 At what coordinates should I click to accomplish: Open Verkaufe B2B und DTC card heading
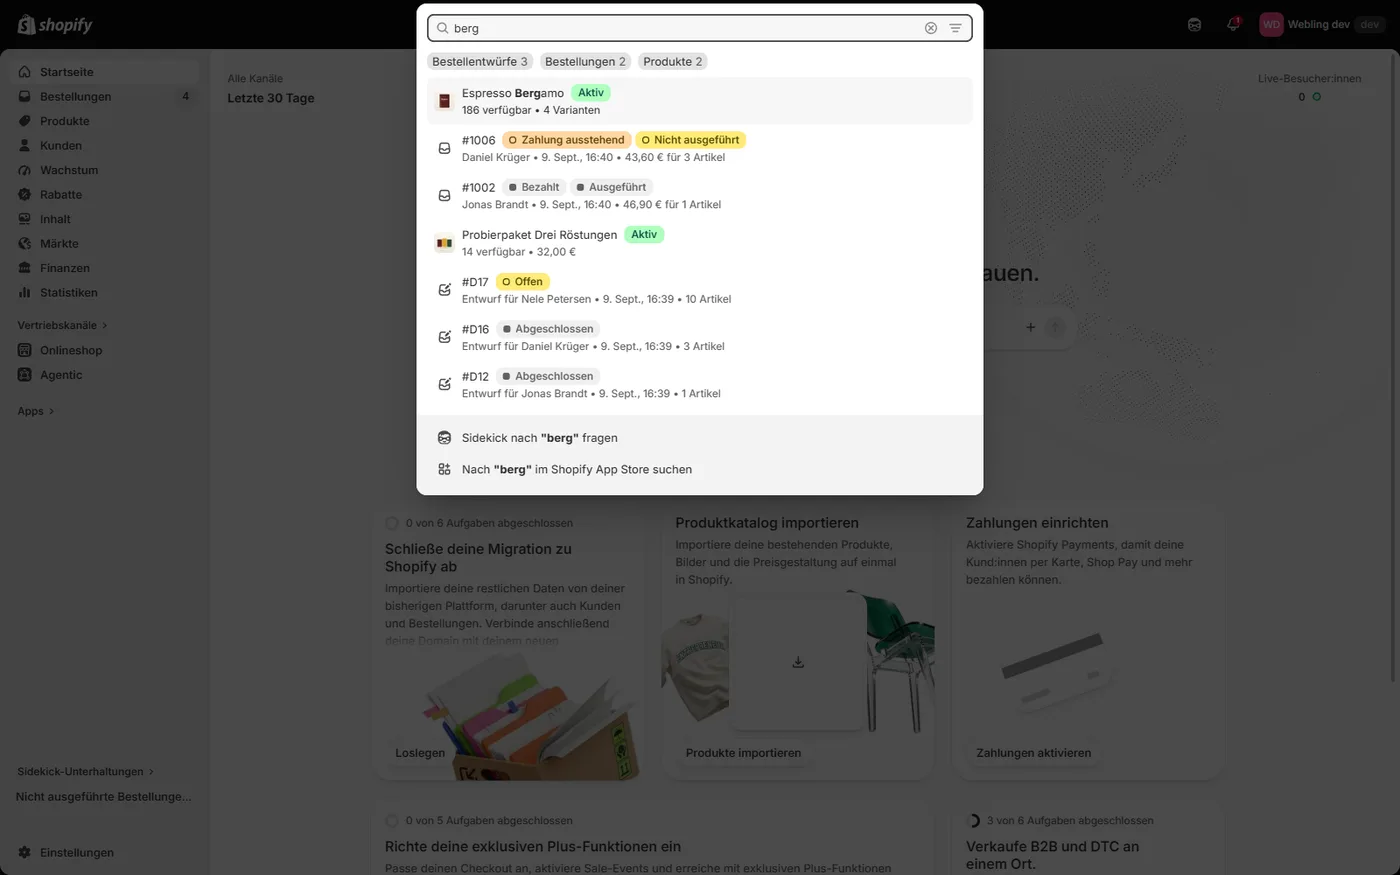pos(1052,855)
